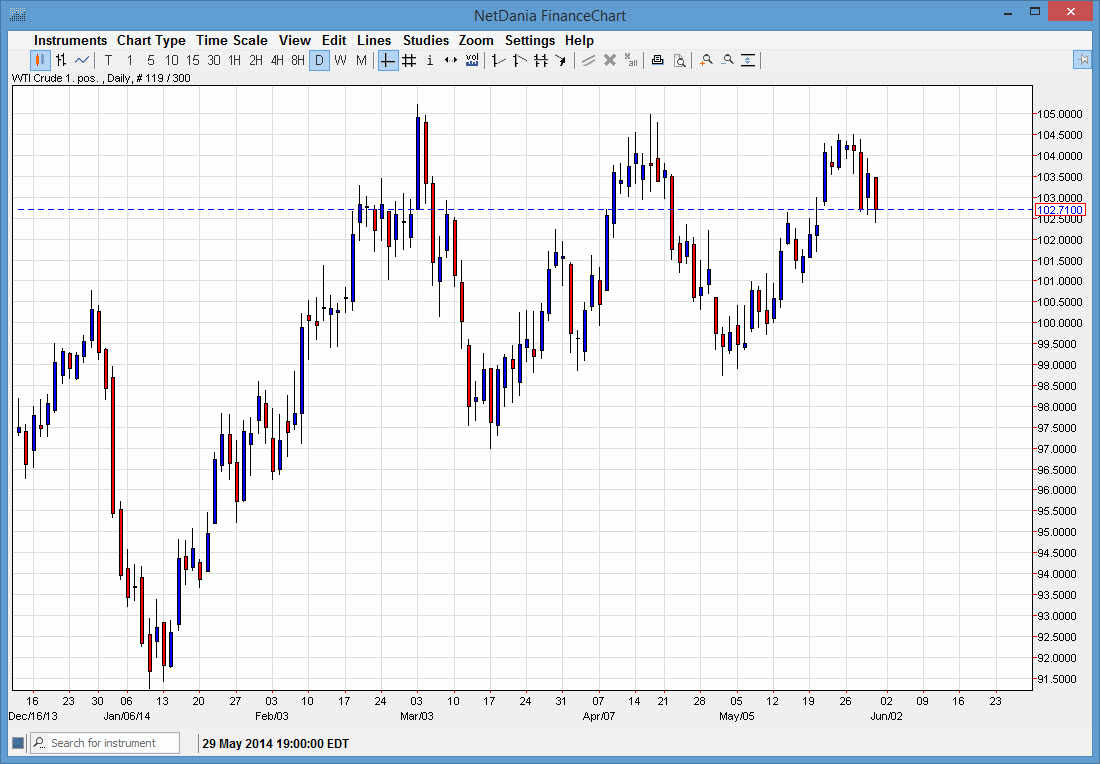Switch to the line chart icon
The width and height of the screenshot is (1100, 764).
pos(82,60)
